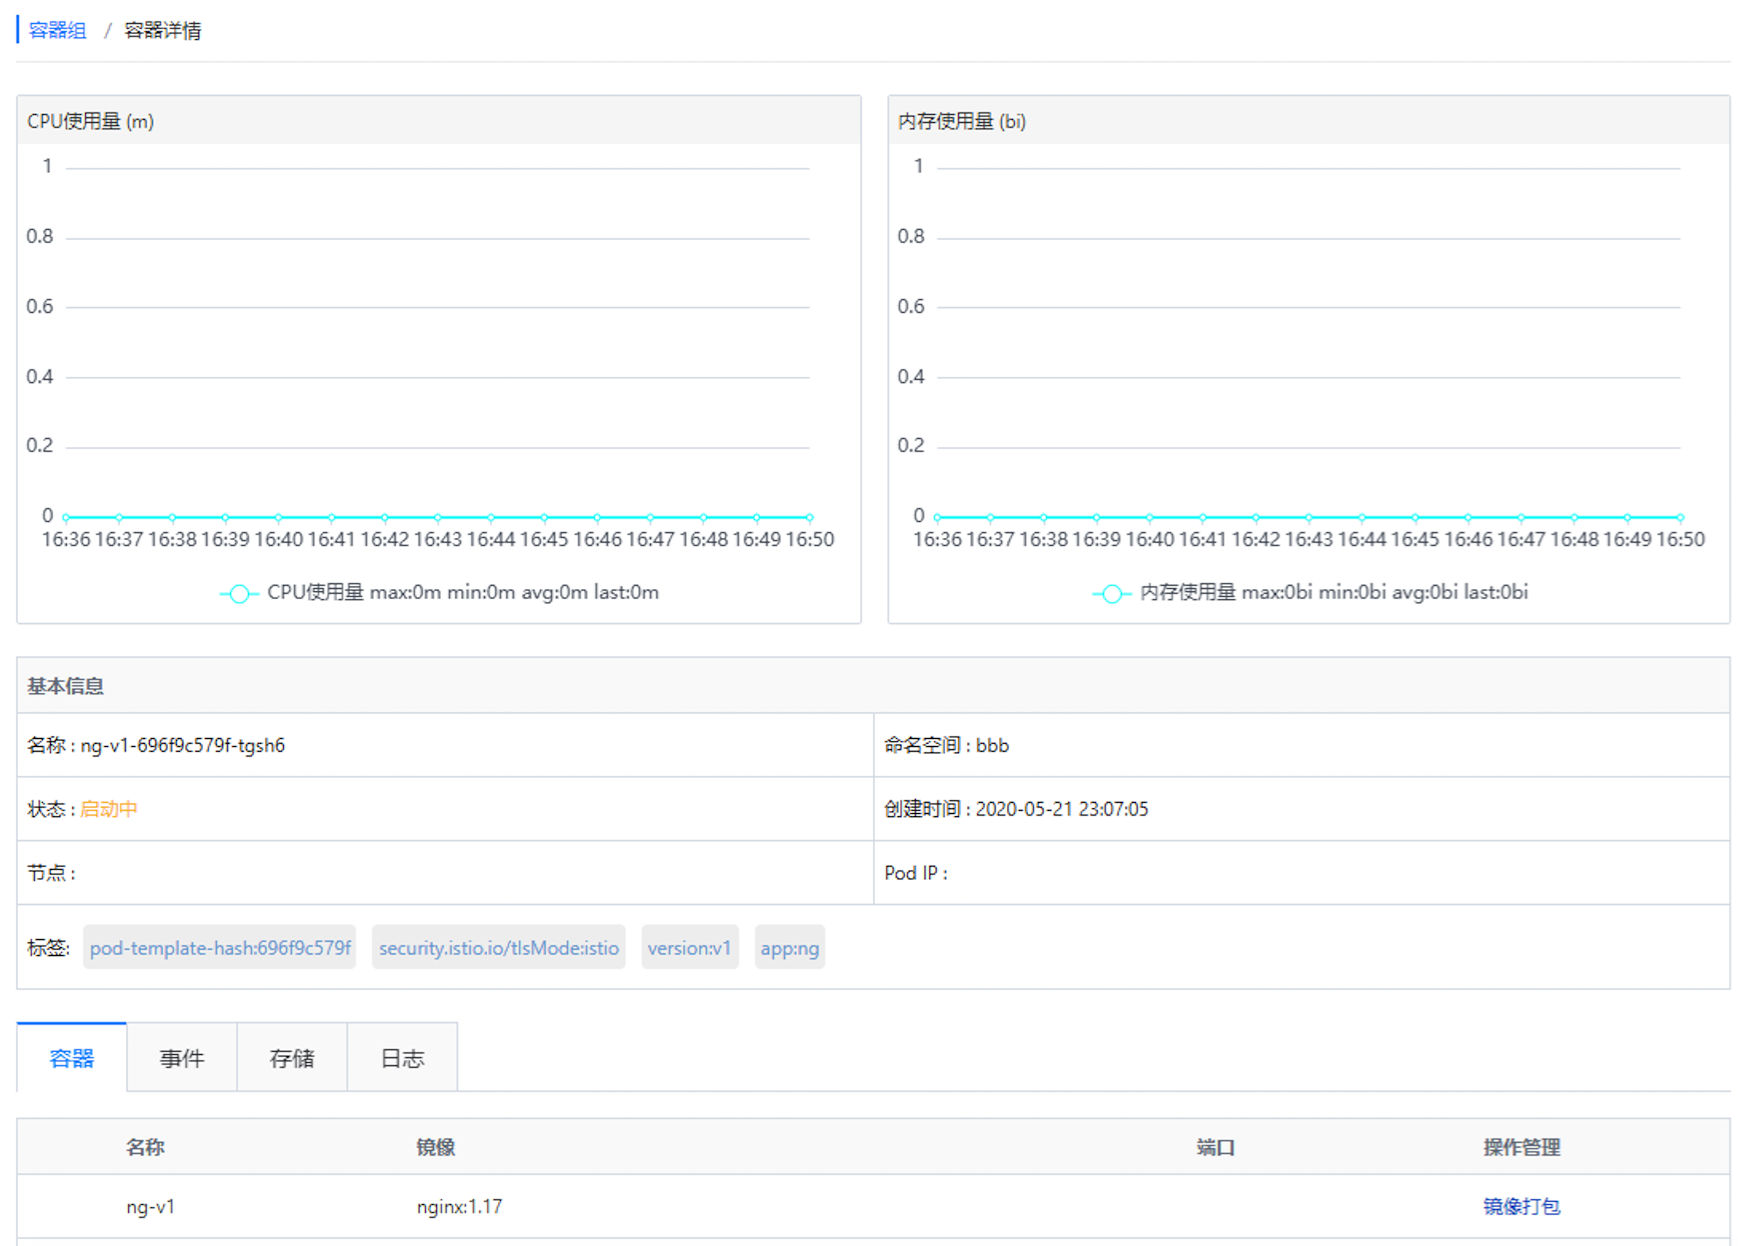Screen dimensions: 1738x1246
Task: Open the 容器组 breadcrumb link
Action: [57, 31]
